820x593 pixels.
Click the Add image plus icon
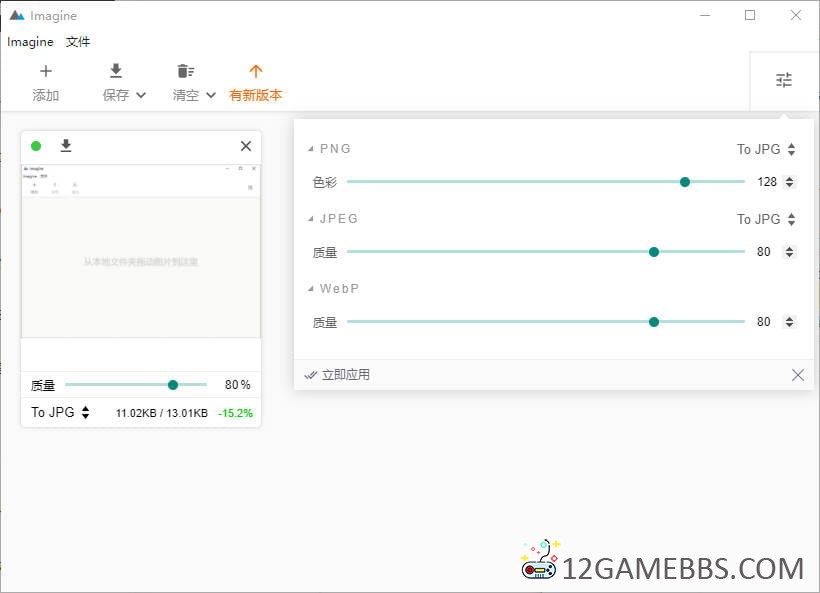tap(46, 72)
